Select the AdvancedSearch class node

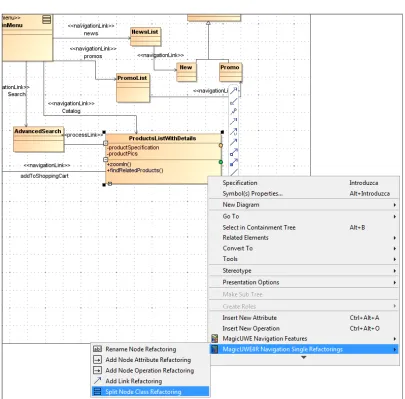pyautogui.click(x=38, y=139)
